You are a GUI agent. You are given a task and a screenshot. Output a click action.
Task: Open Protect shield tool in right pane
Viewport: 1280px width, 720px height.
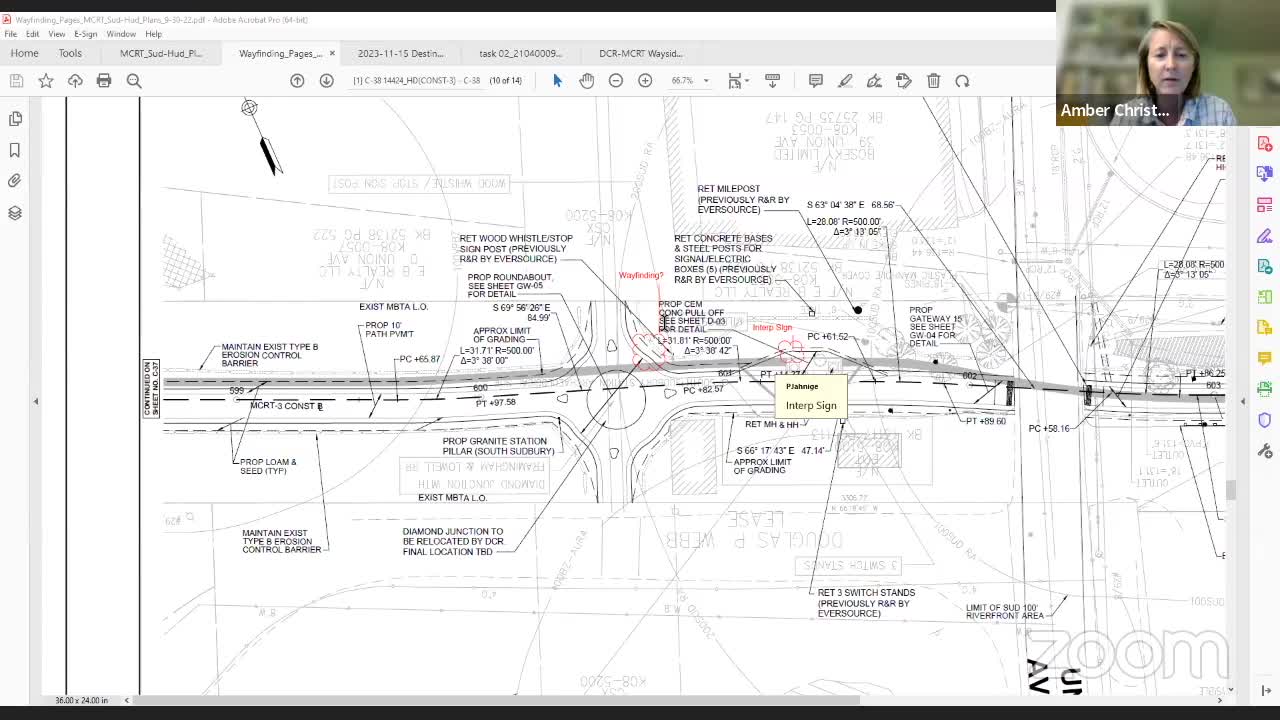[x=1265, y=420]
